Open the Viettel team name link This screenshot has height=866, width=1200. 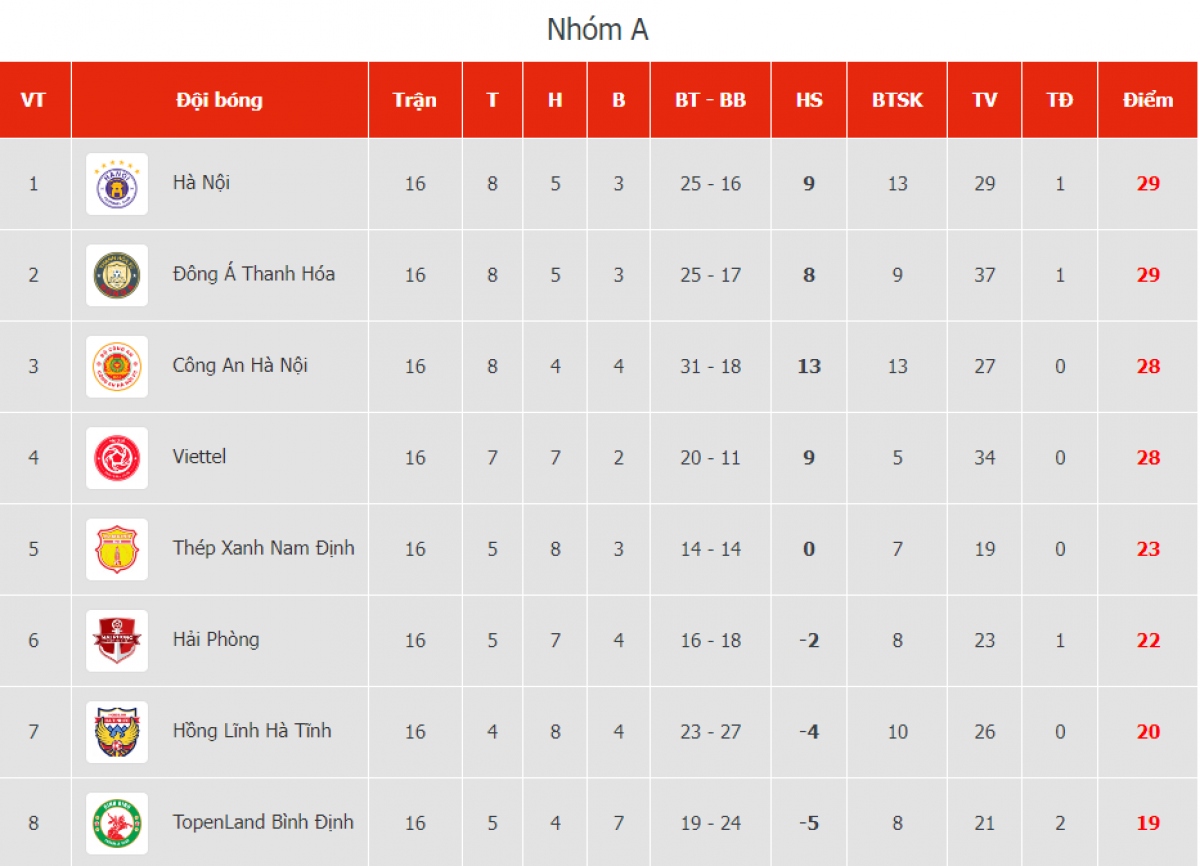[199, 457]
